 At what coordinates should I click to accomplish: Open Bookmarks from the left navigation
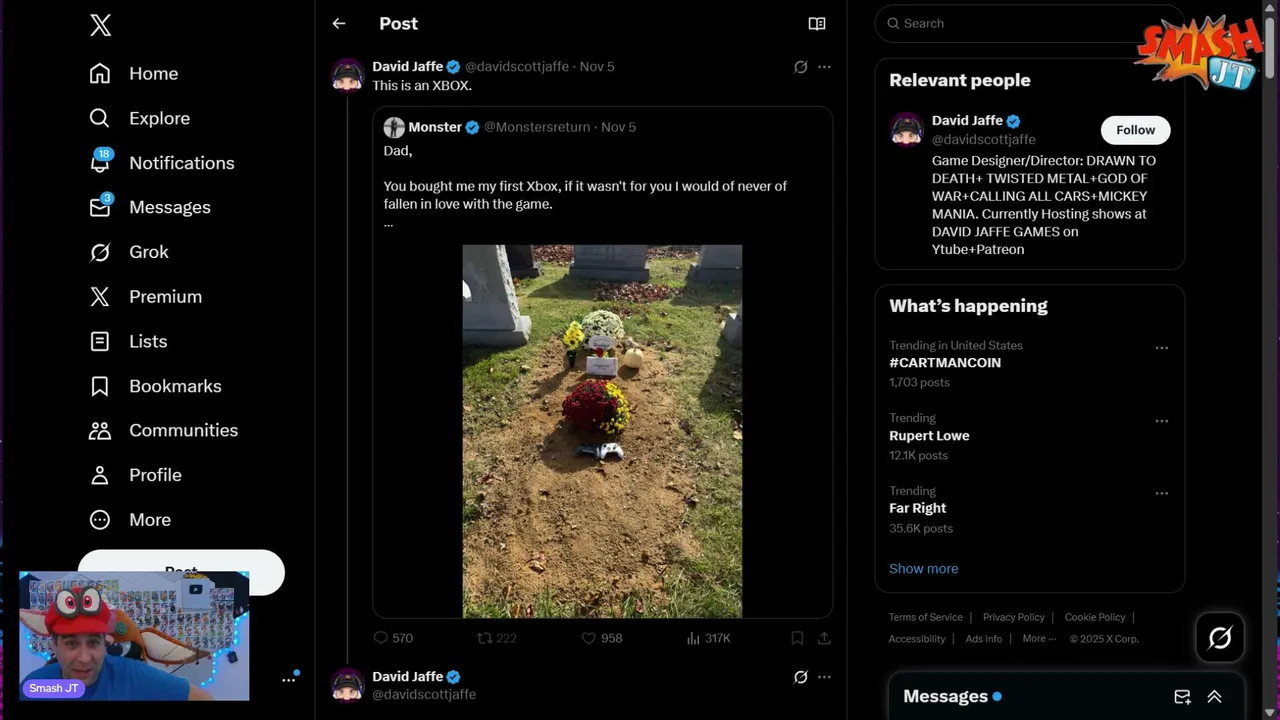(x=175, y=386)
